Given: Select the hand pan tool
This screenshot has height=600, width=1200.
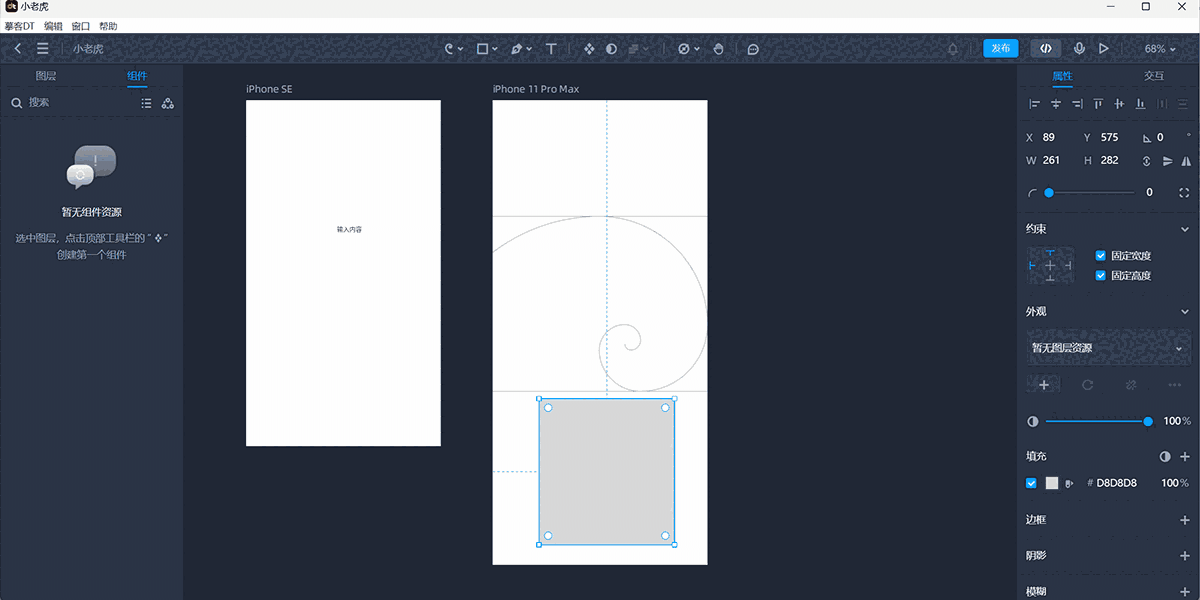Looking at the screenshot, I should pyautogui.click(x=718, y=48).
